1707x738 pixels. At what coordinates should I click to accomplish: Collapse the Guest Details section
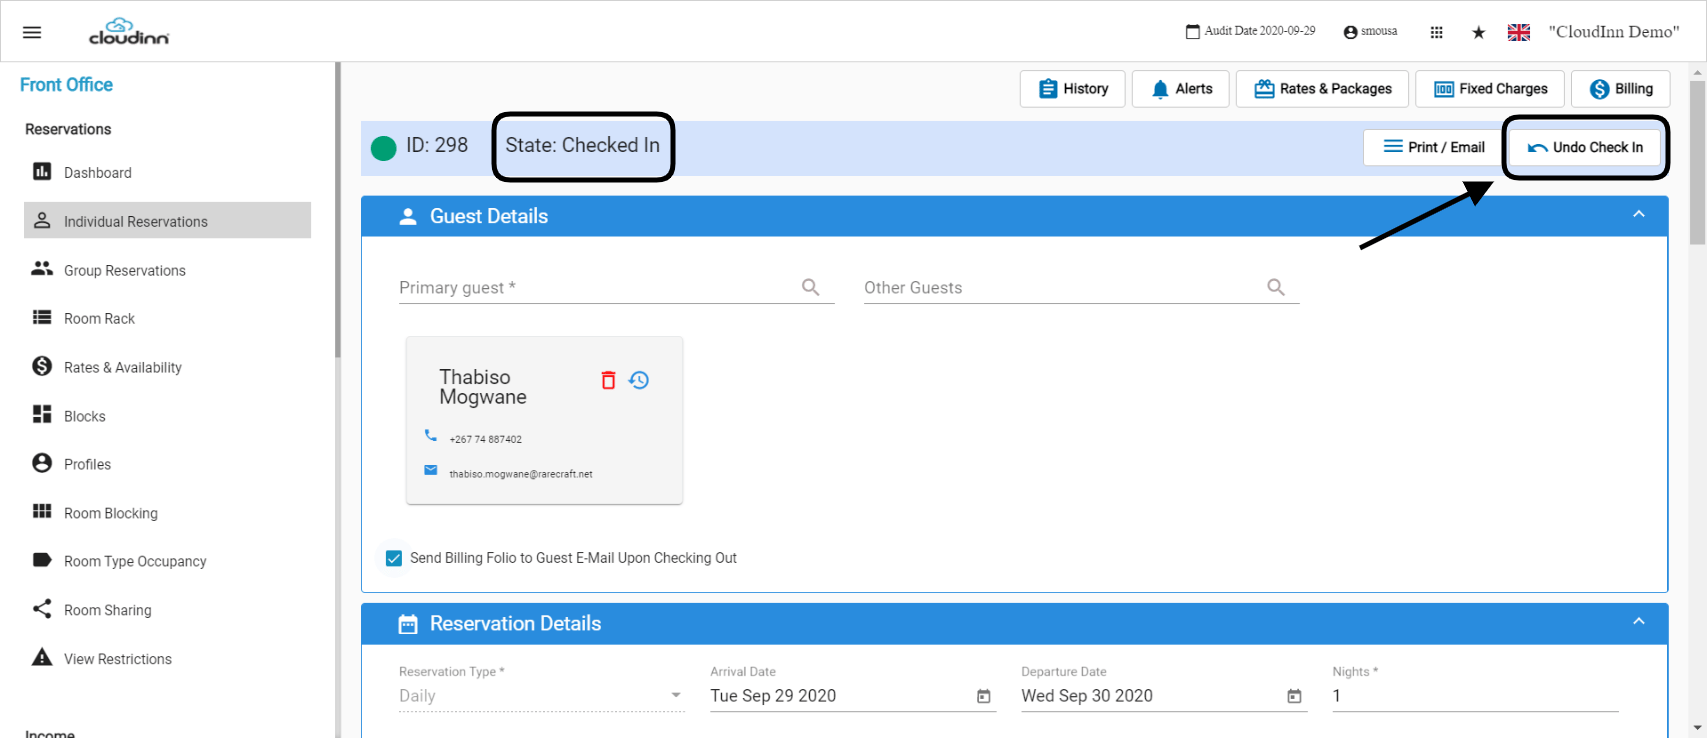click(1638, 215)
